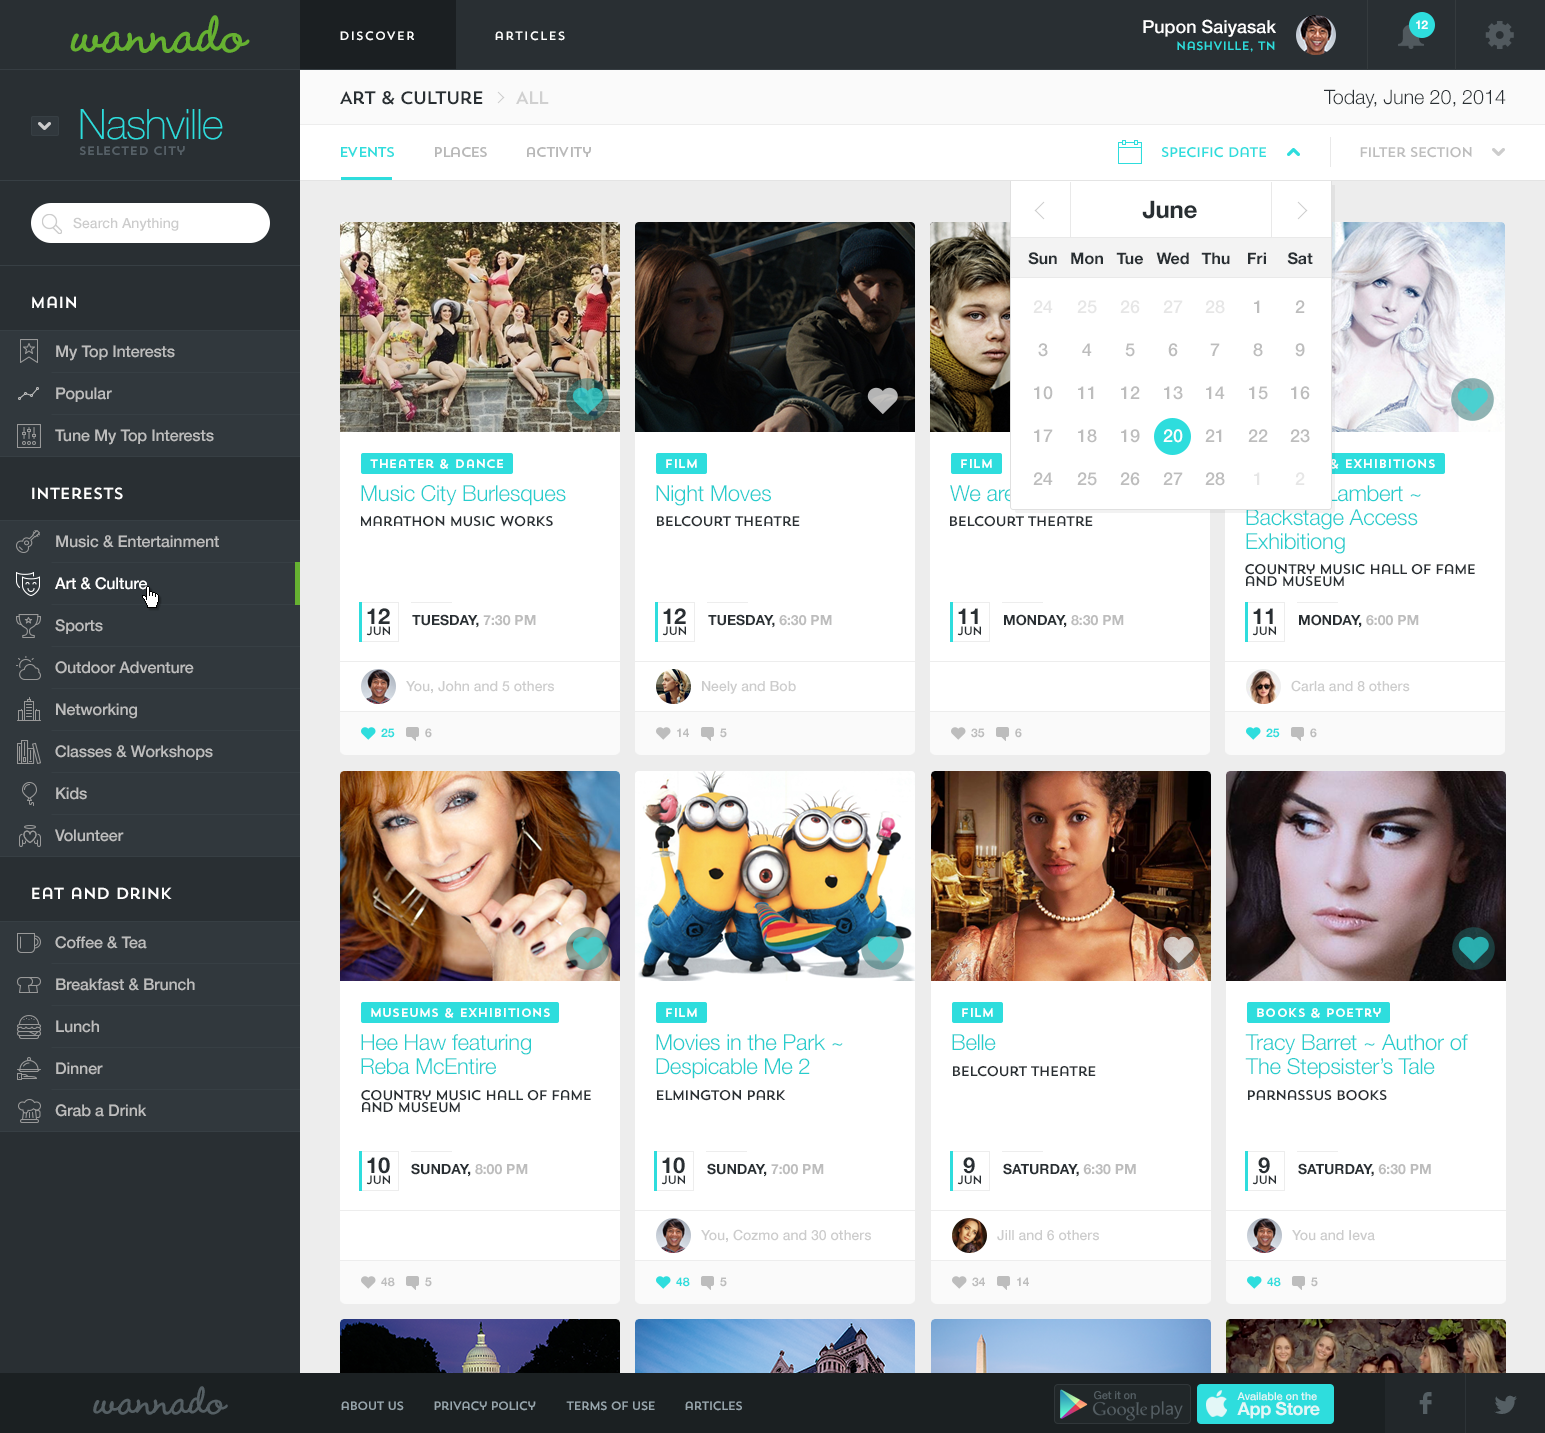Open calendar icon beside Specific Date
1545x1433 pixels.
tap(1129, 152)
